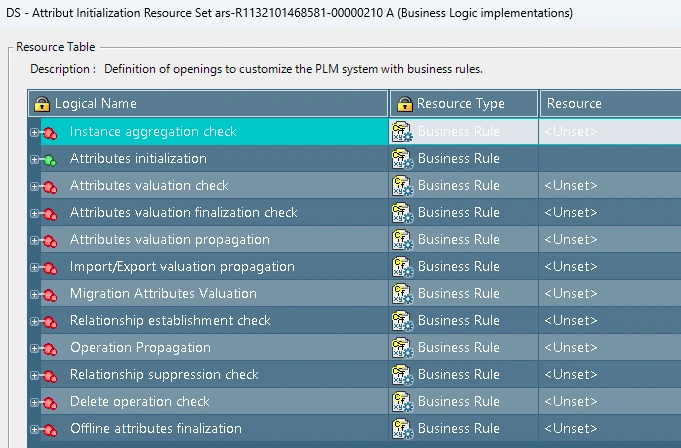Viewport: 681px width, 448px height.
Task: Expand the Migration Attributes Valuation node
Action: point(34,294)
